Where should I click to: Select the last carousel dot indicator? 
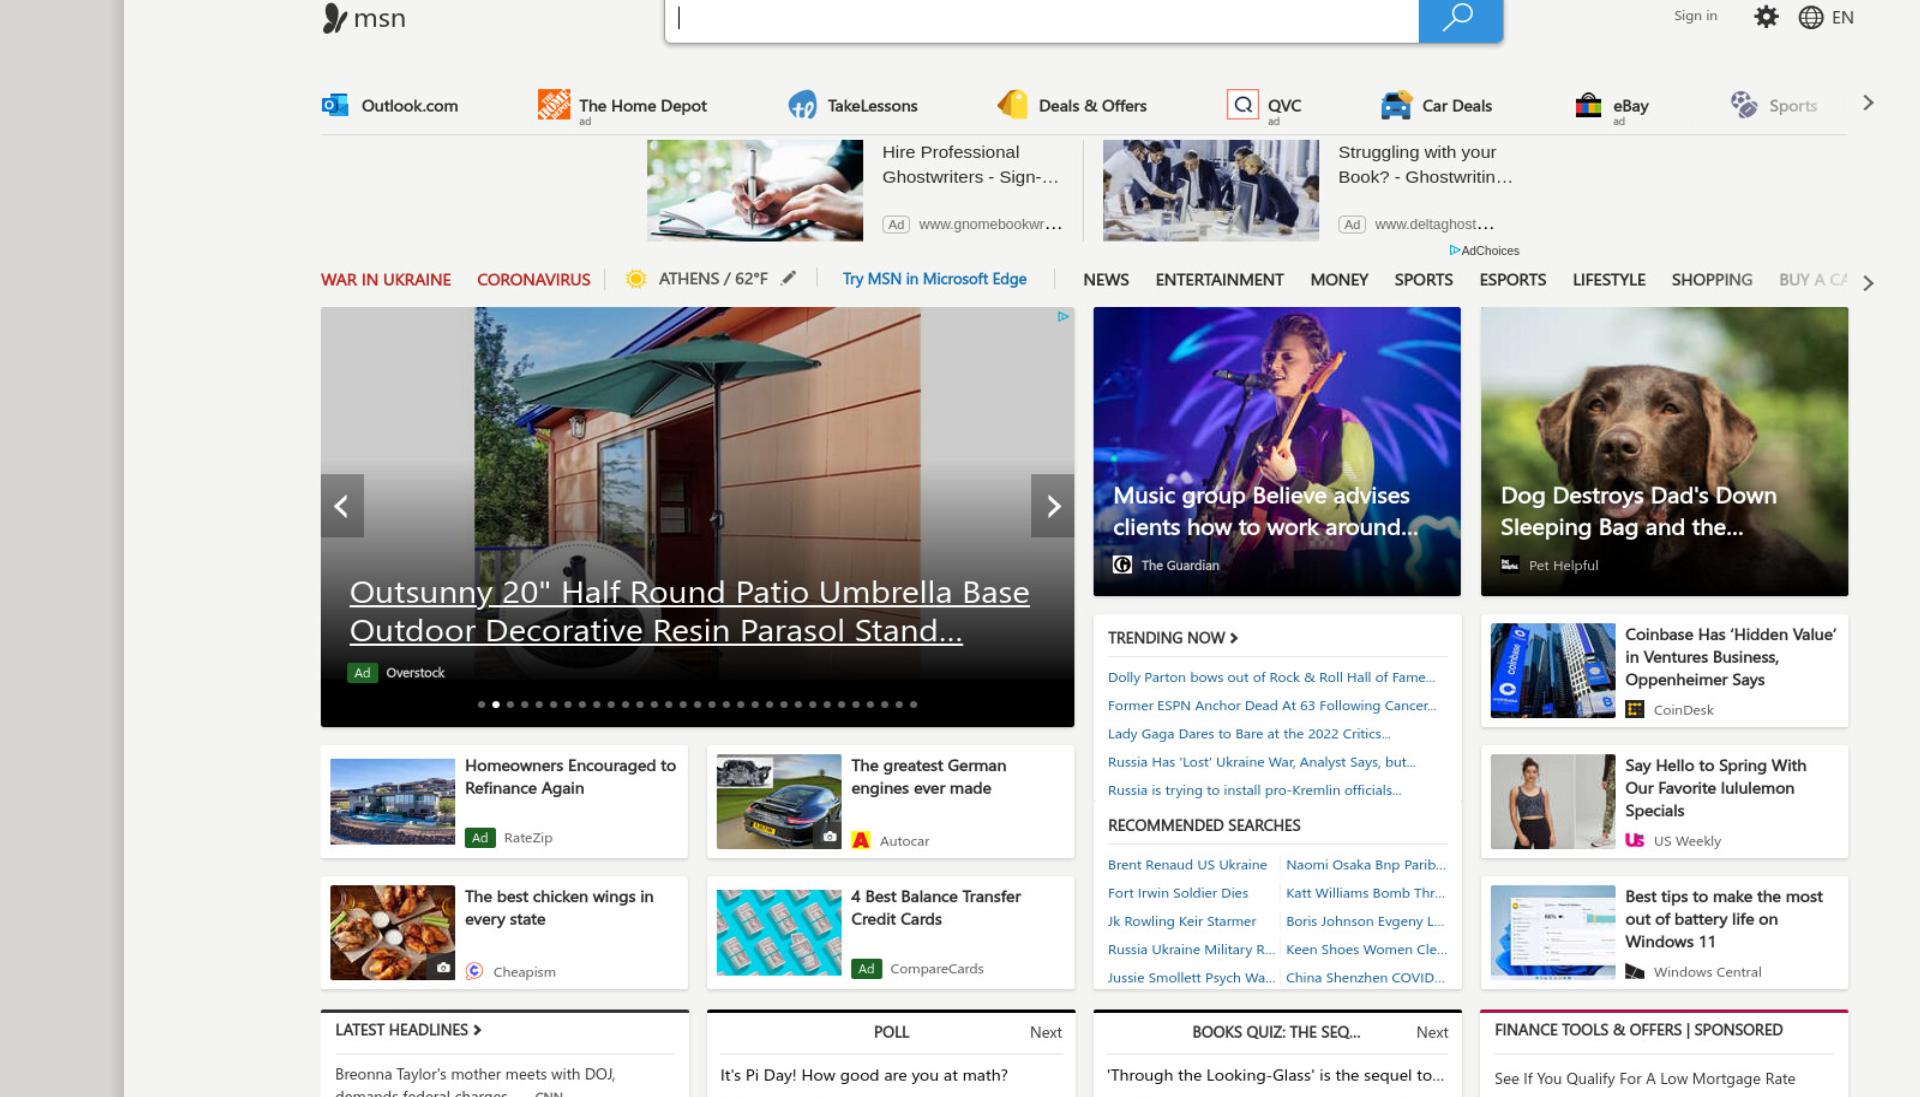tap(913, 705)
